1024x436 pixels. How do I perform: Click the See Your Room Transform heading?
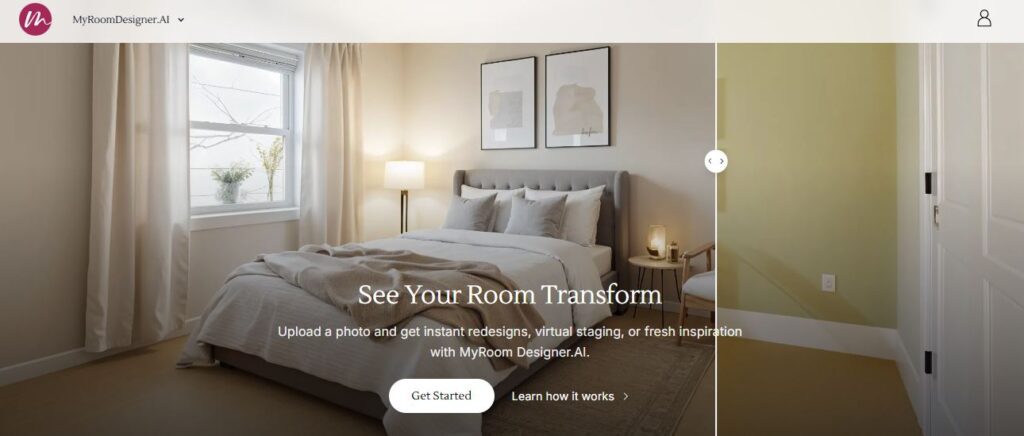[x=509, y=295]
